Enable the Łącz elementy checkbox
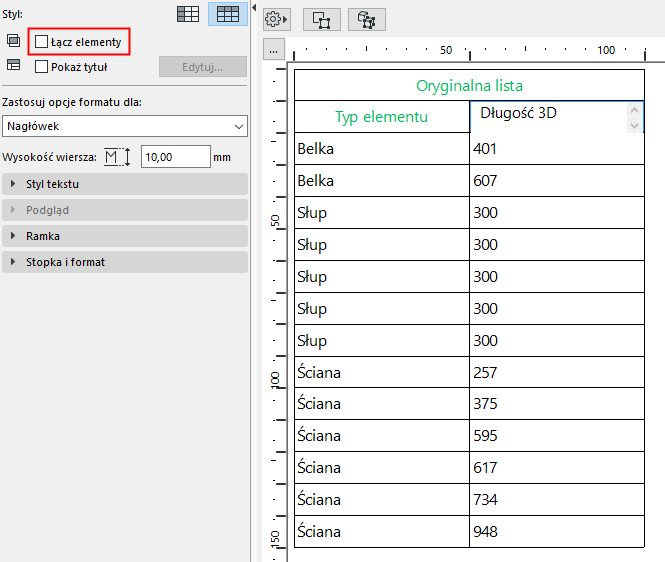Viewport: 665px width, 562px height. [x=42, y=42]
